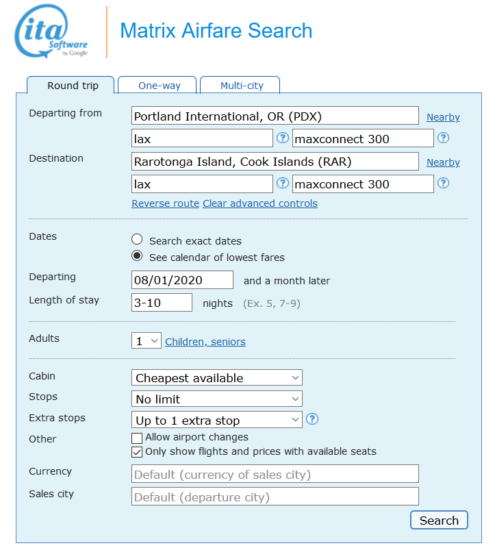Screen dimensions: 495x550
Task: Click the Departing from field with PDX
Action: point(275,116)
